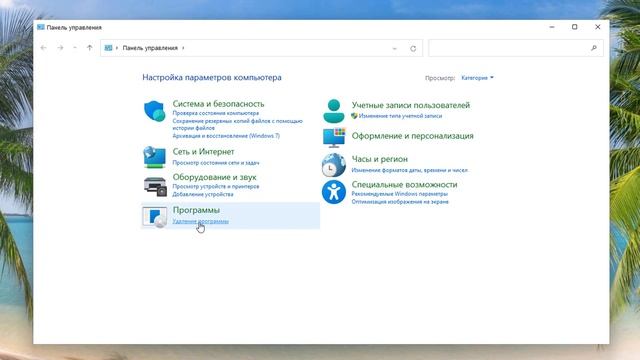Open Часы и регион category
The image size is (640, 360).
tap(380, 159)
